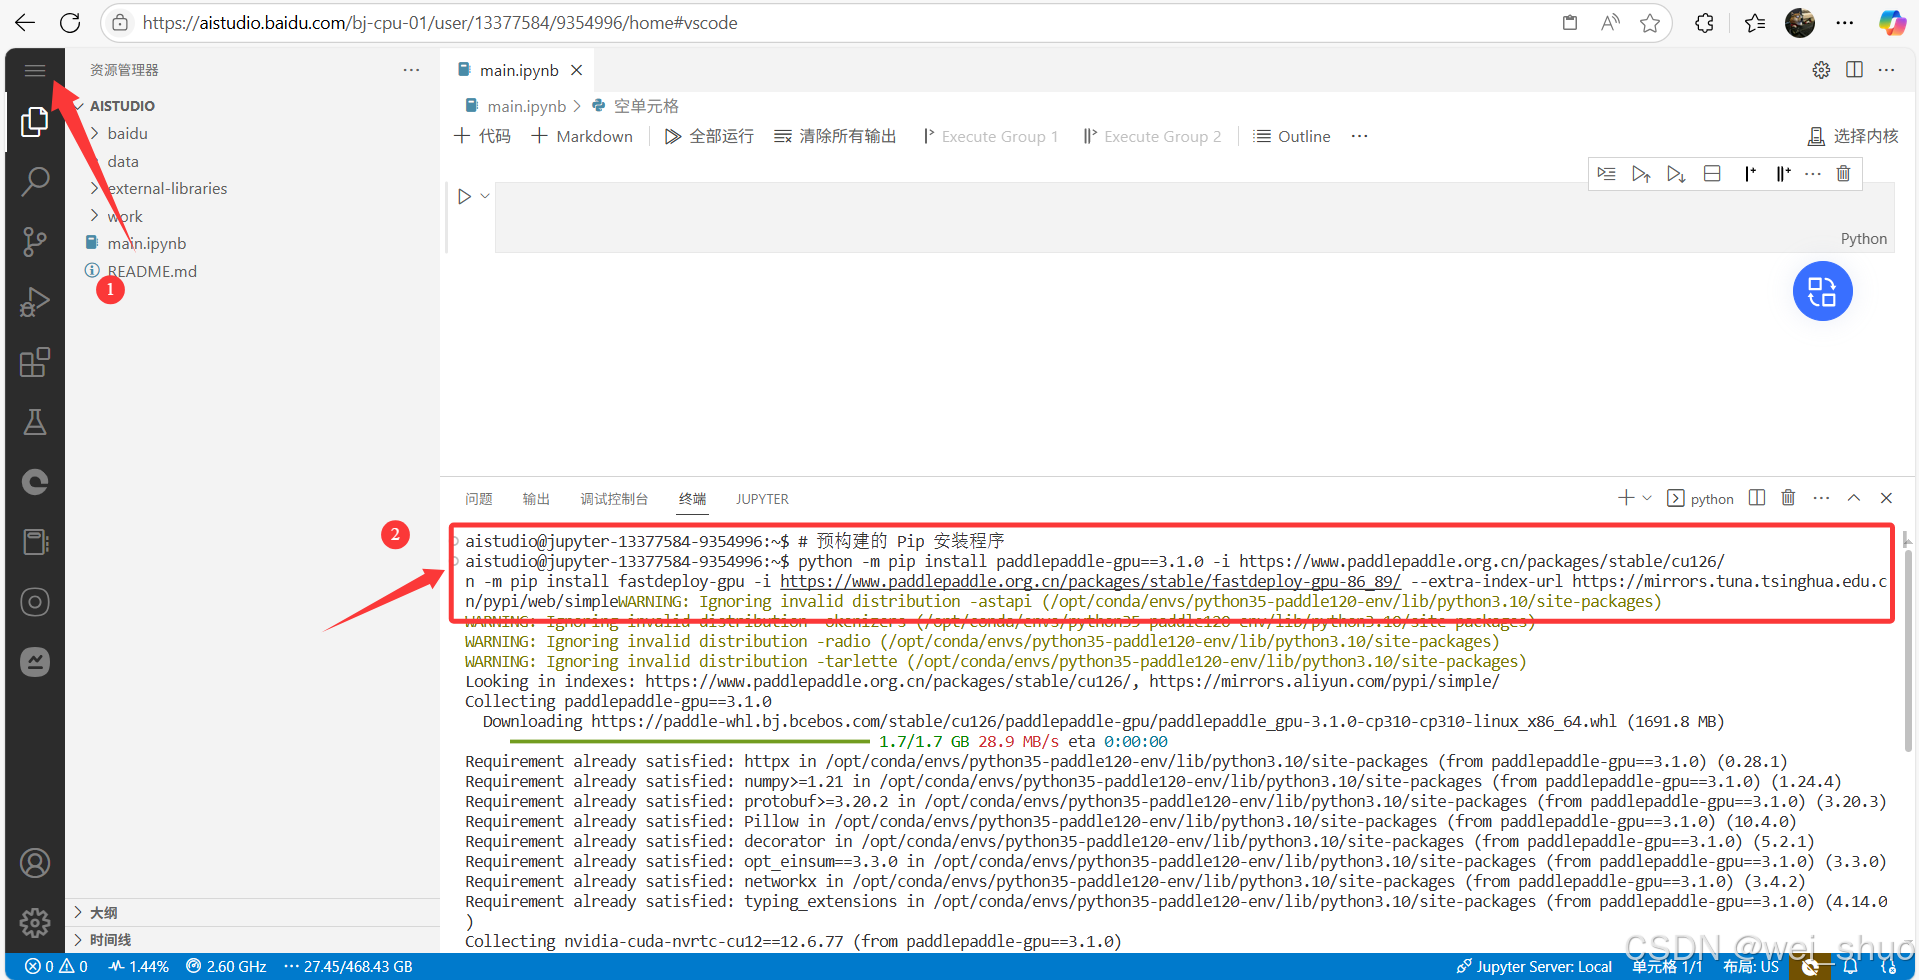
Task: Click 选择内核 to select kernel
Action: pyautogui.click(x=1853, y=136)
